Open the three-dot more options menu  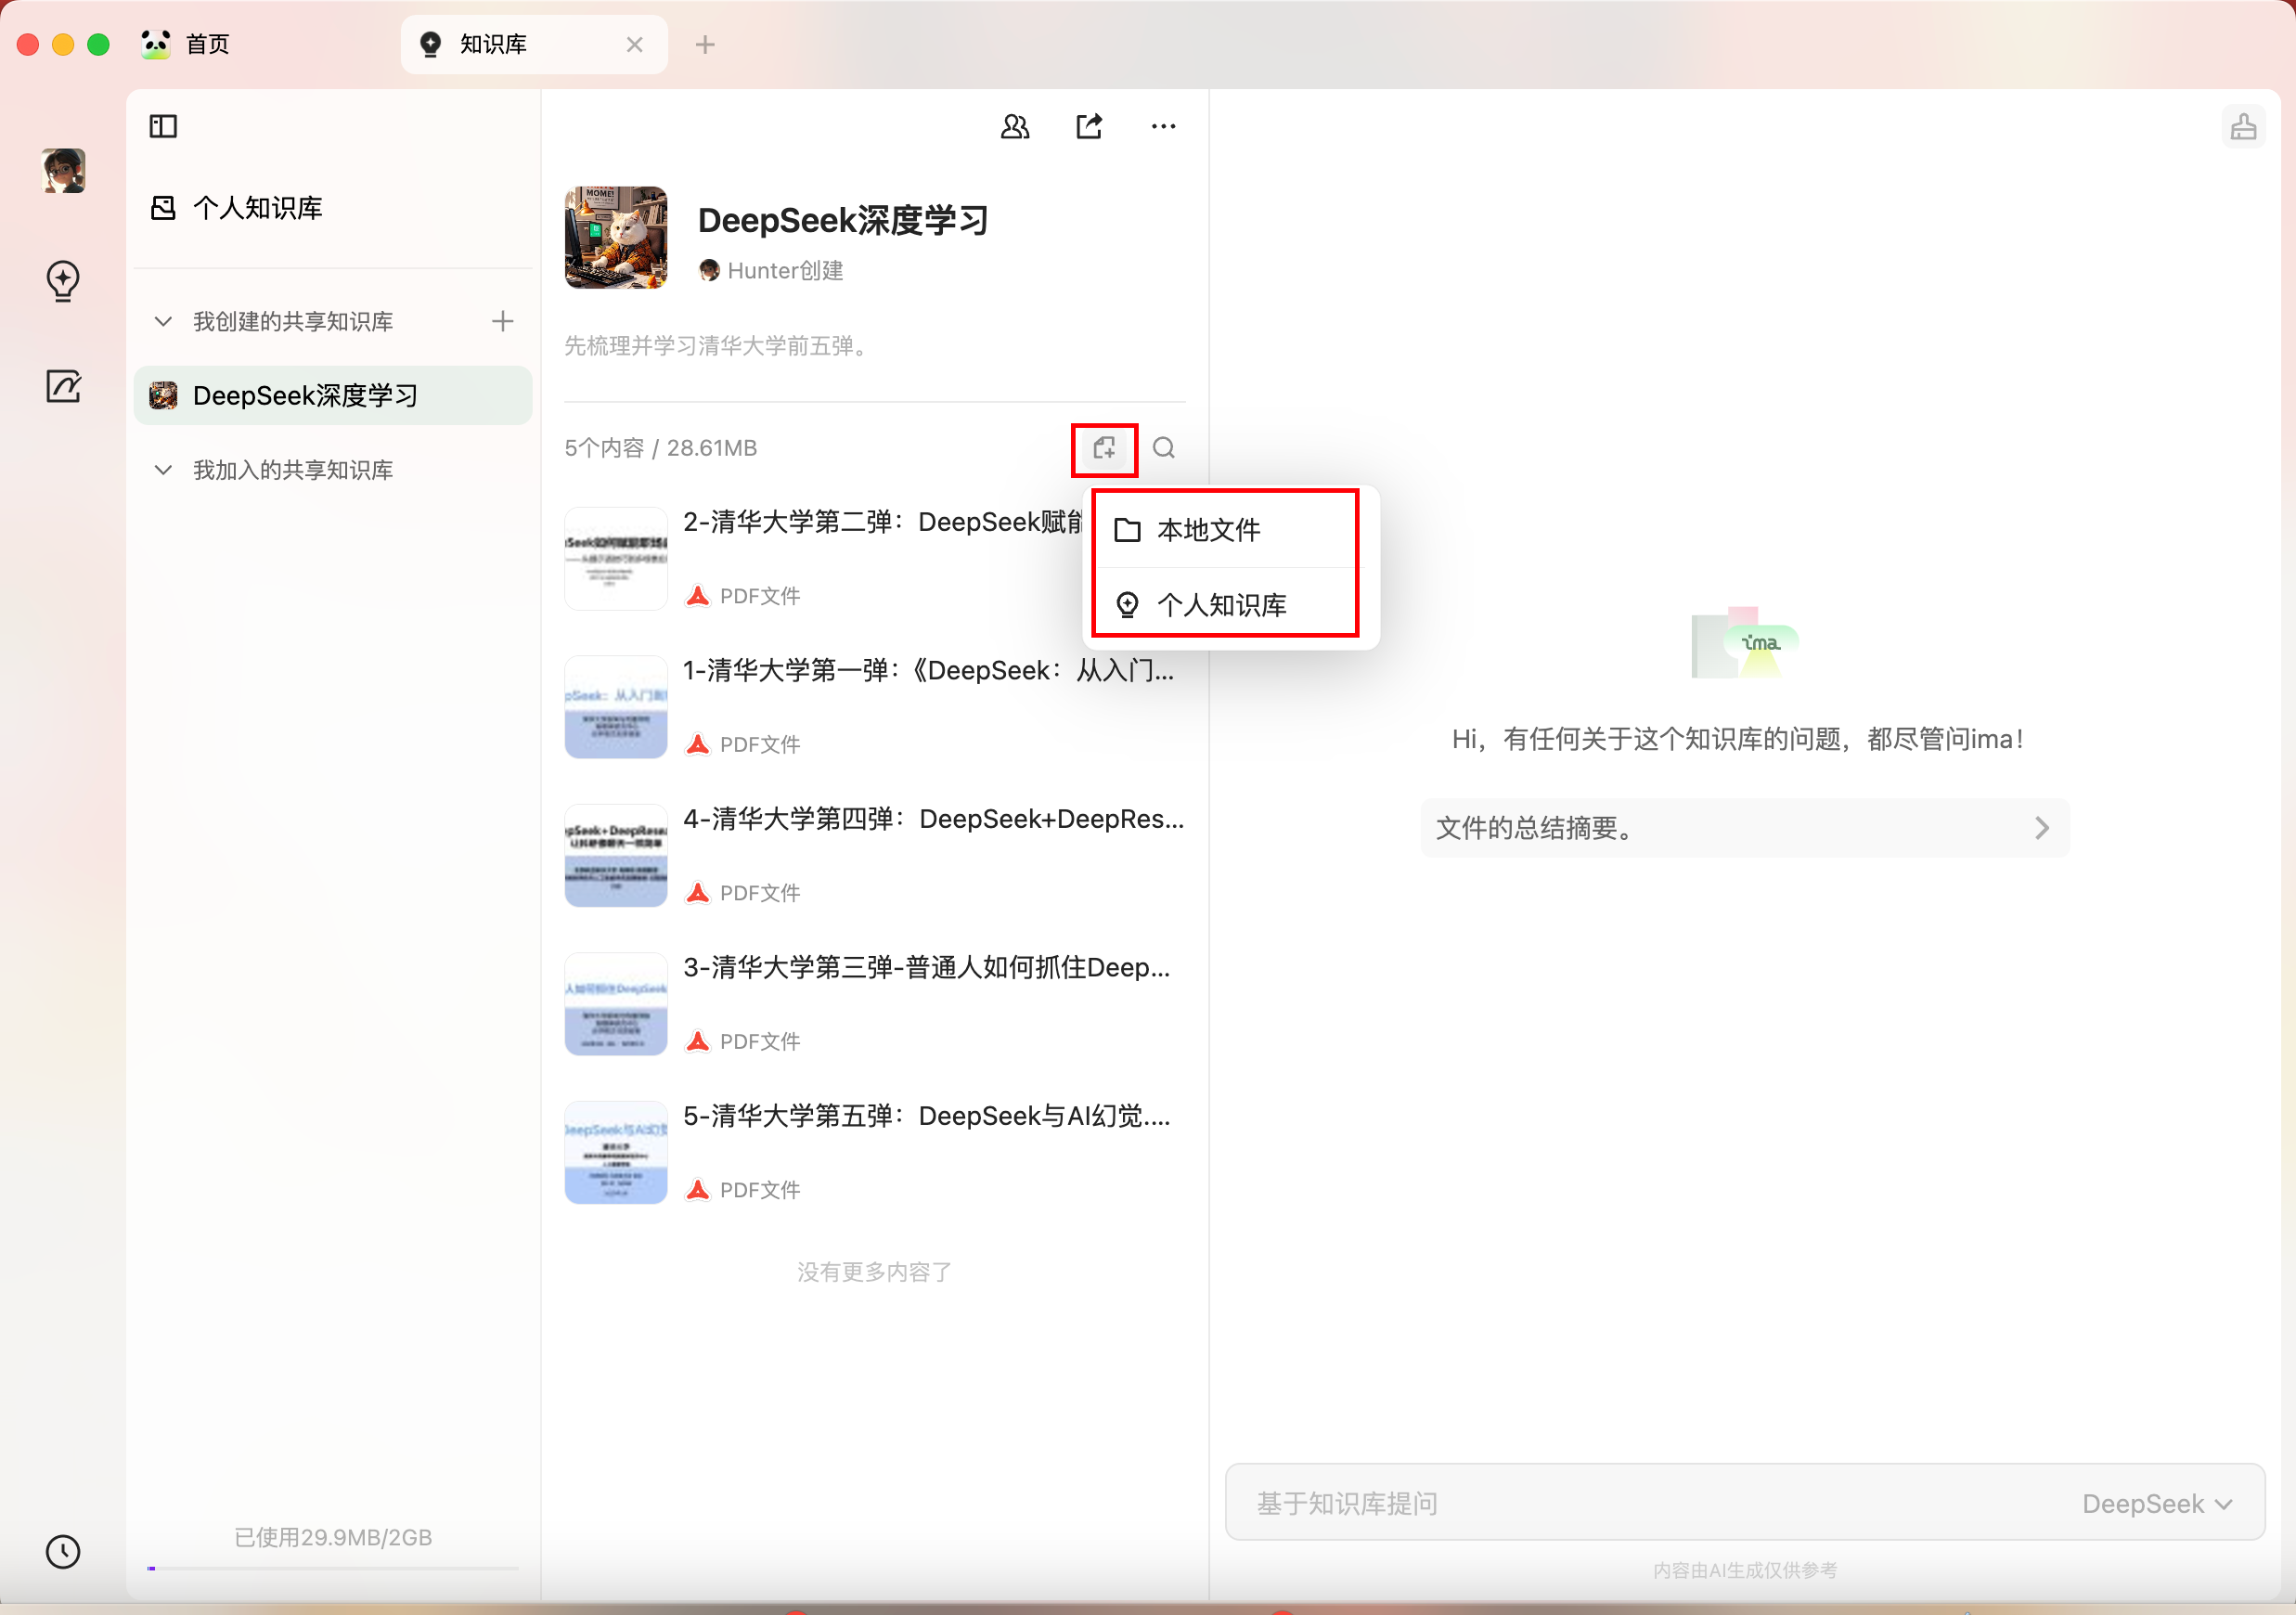pos(1163,126)
